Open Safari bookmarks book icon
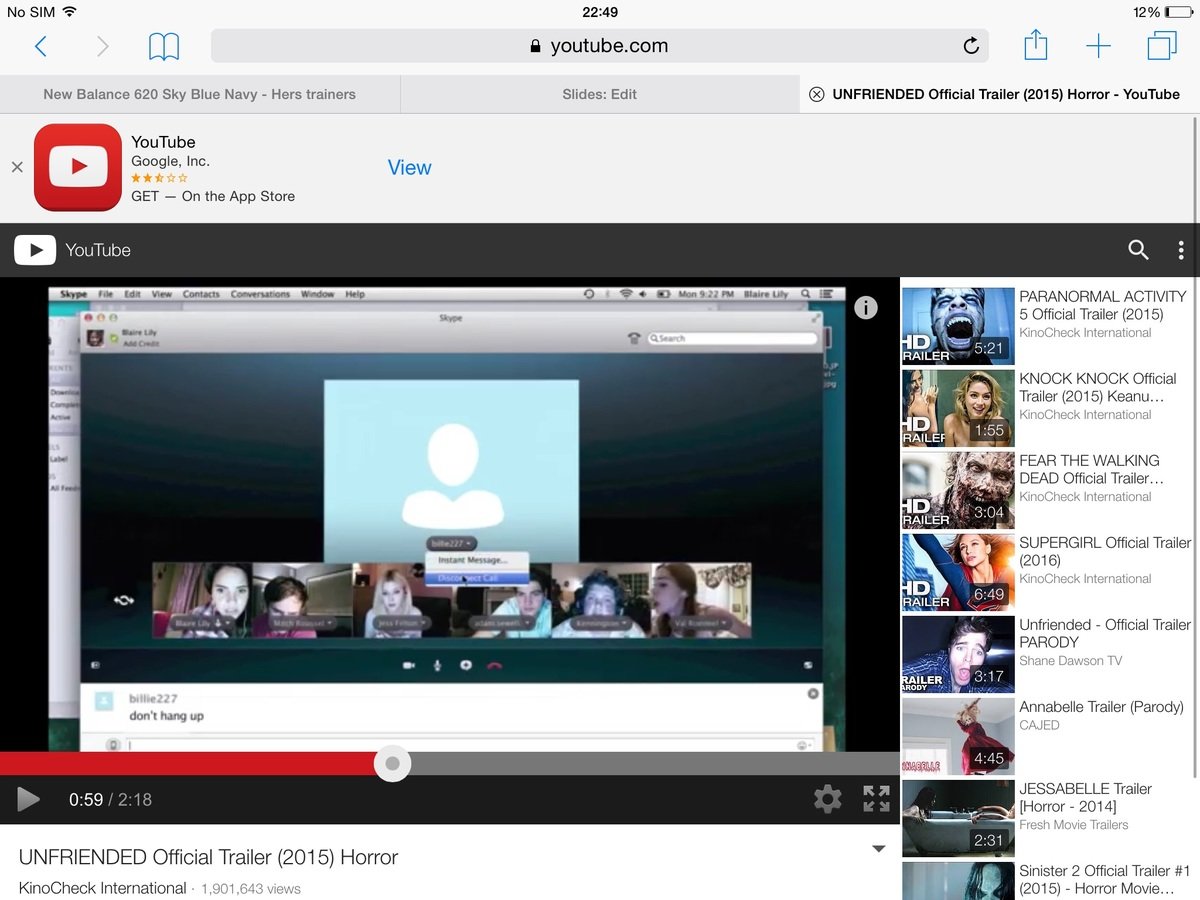The image size is (1200, 900). pyautogui.click(x=163, y=46)
